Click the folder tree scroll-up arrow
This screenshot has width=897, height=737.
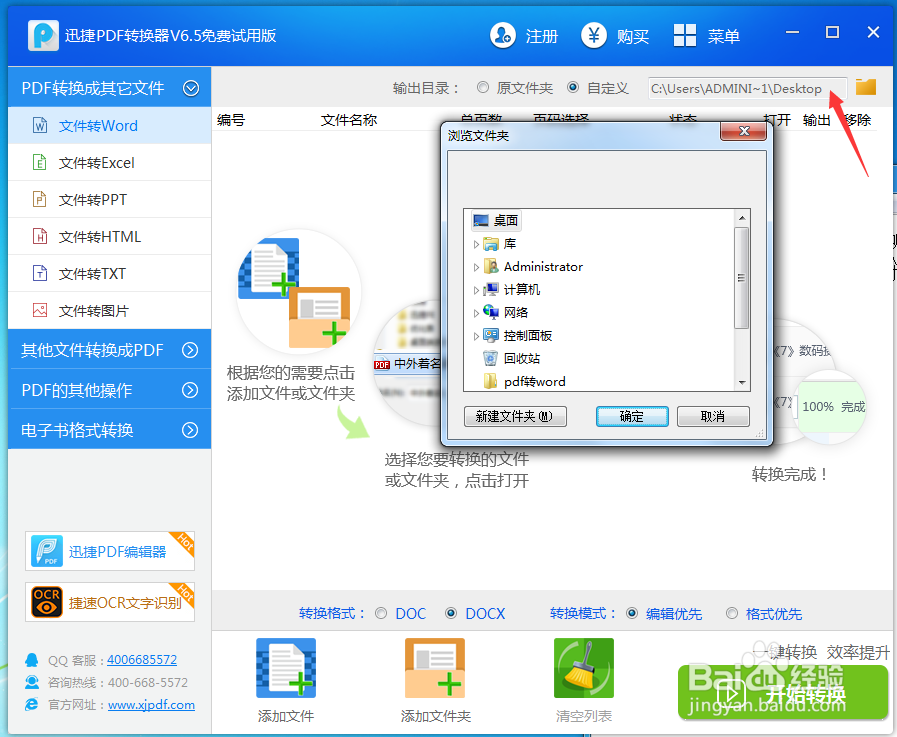click(x=741, y=217)
